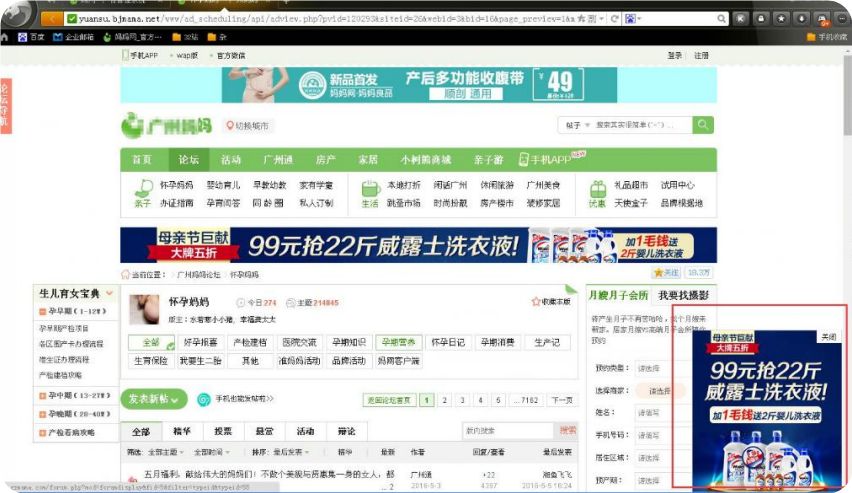The width and height of the screenshot is (852, 493).
Task: Collapse the 生儿育女宝典 sidebar panel
Action: [109, 294]
